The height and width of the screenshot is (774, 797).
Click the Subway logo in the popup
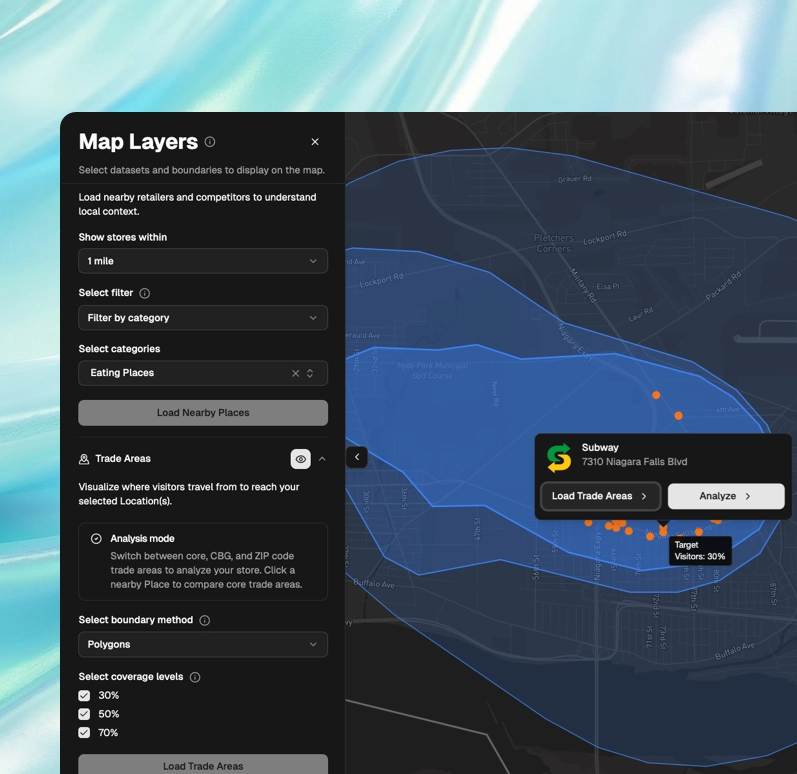[559, 456]
